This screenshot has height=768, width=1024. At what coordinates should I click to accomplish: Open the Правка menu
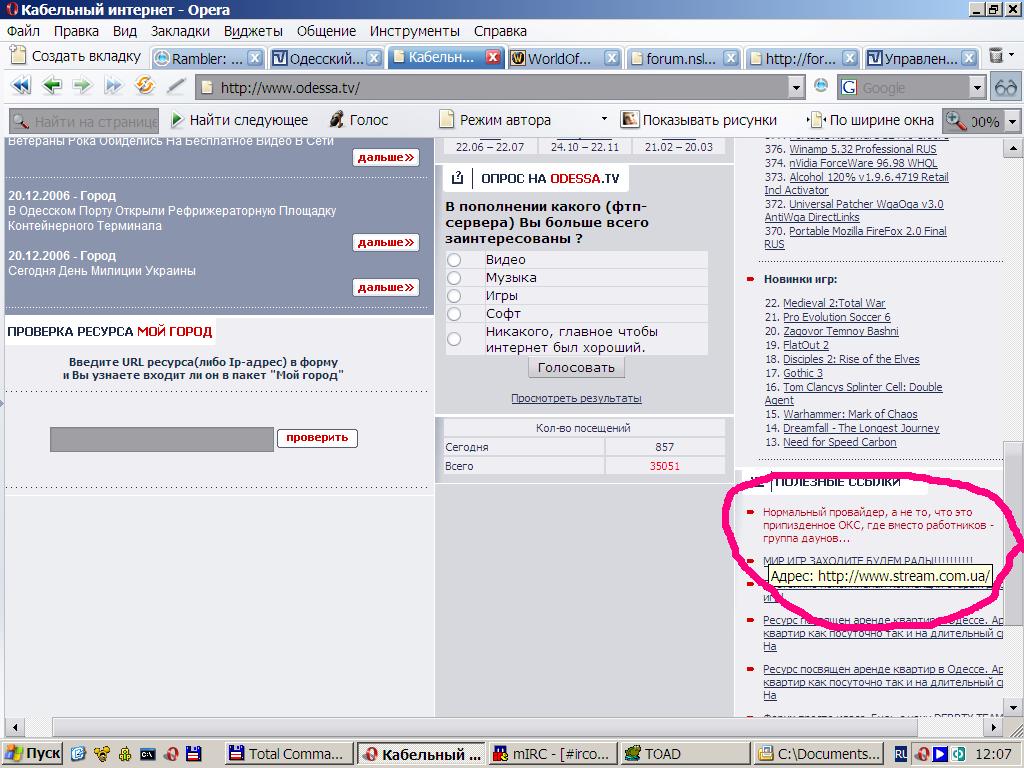(x=76, y=31)
